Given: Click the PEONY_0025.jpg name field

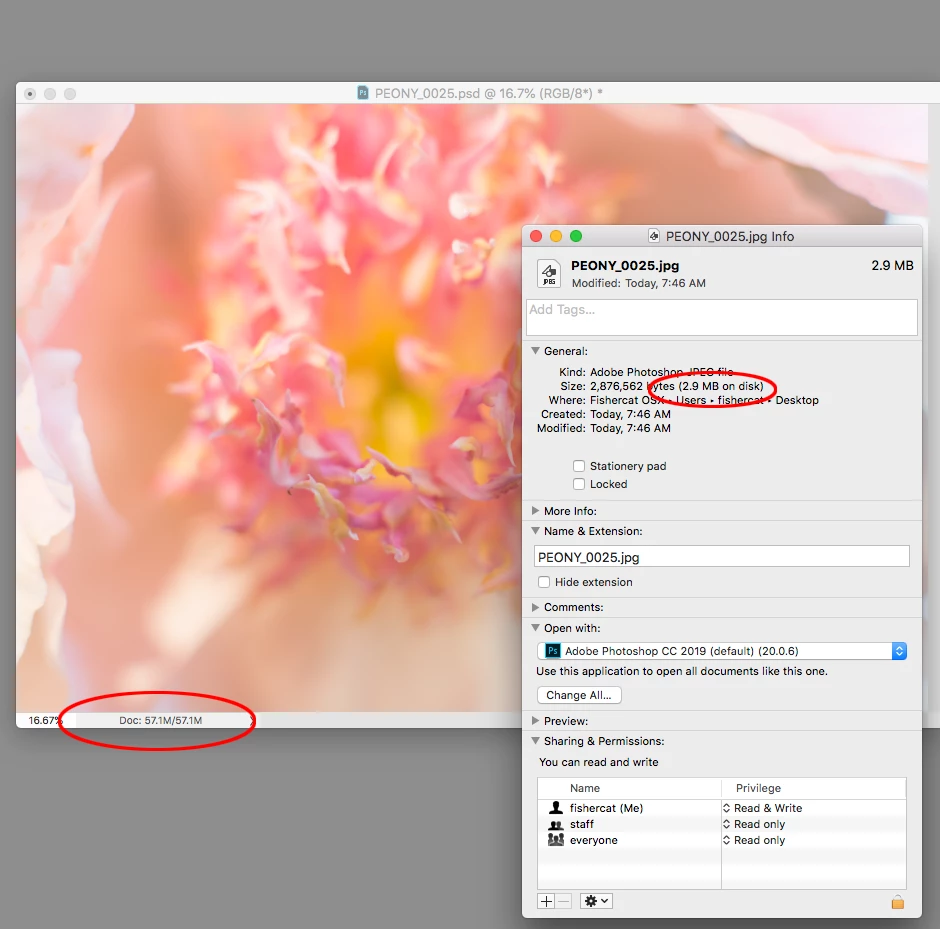Looking at the screenshot, I should [x=722, y=557].
